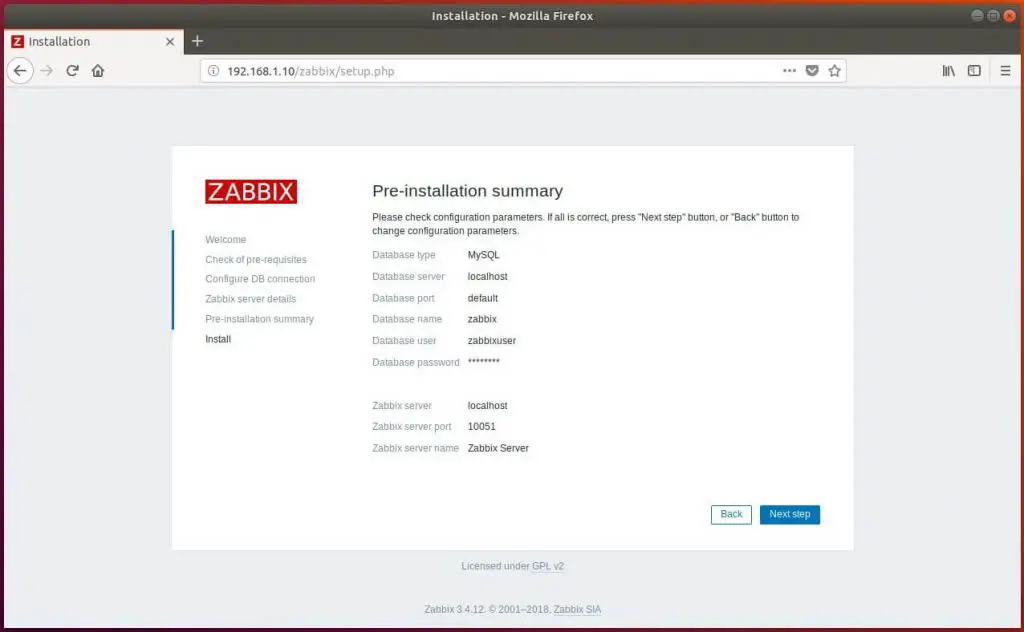Screen dimensions: 1024x632
Task: Maximize the Firefox window
Action: [993, 16]
